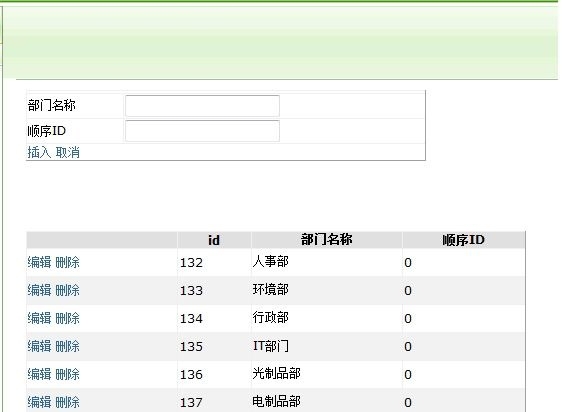The height and width of the screenshot is (412, 565).
Task: Edit the 人事部 row (id 132)
Action: 39,262
